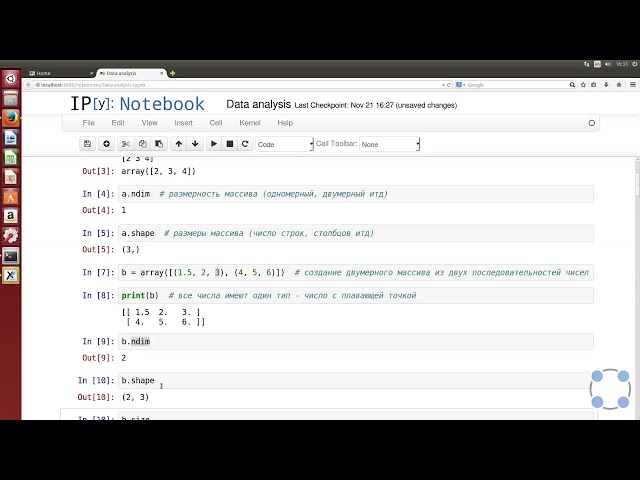Move selected cell down arrow
Image resolution: width=640 pixels, height=480 pixels.
click(195, 144)
